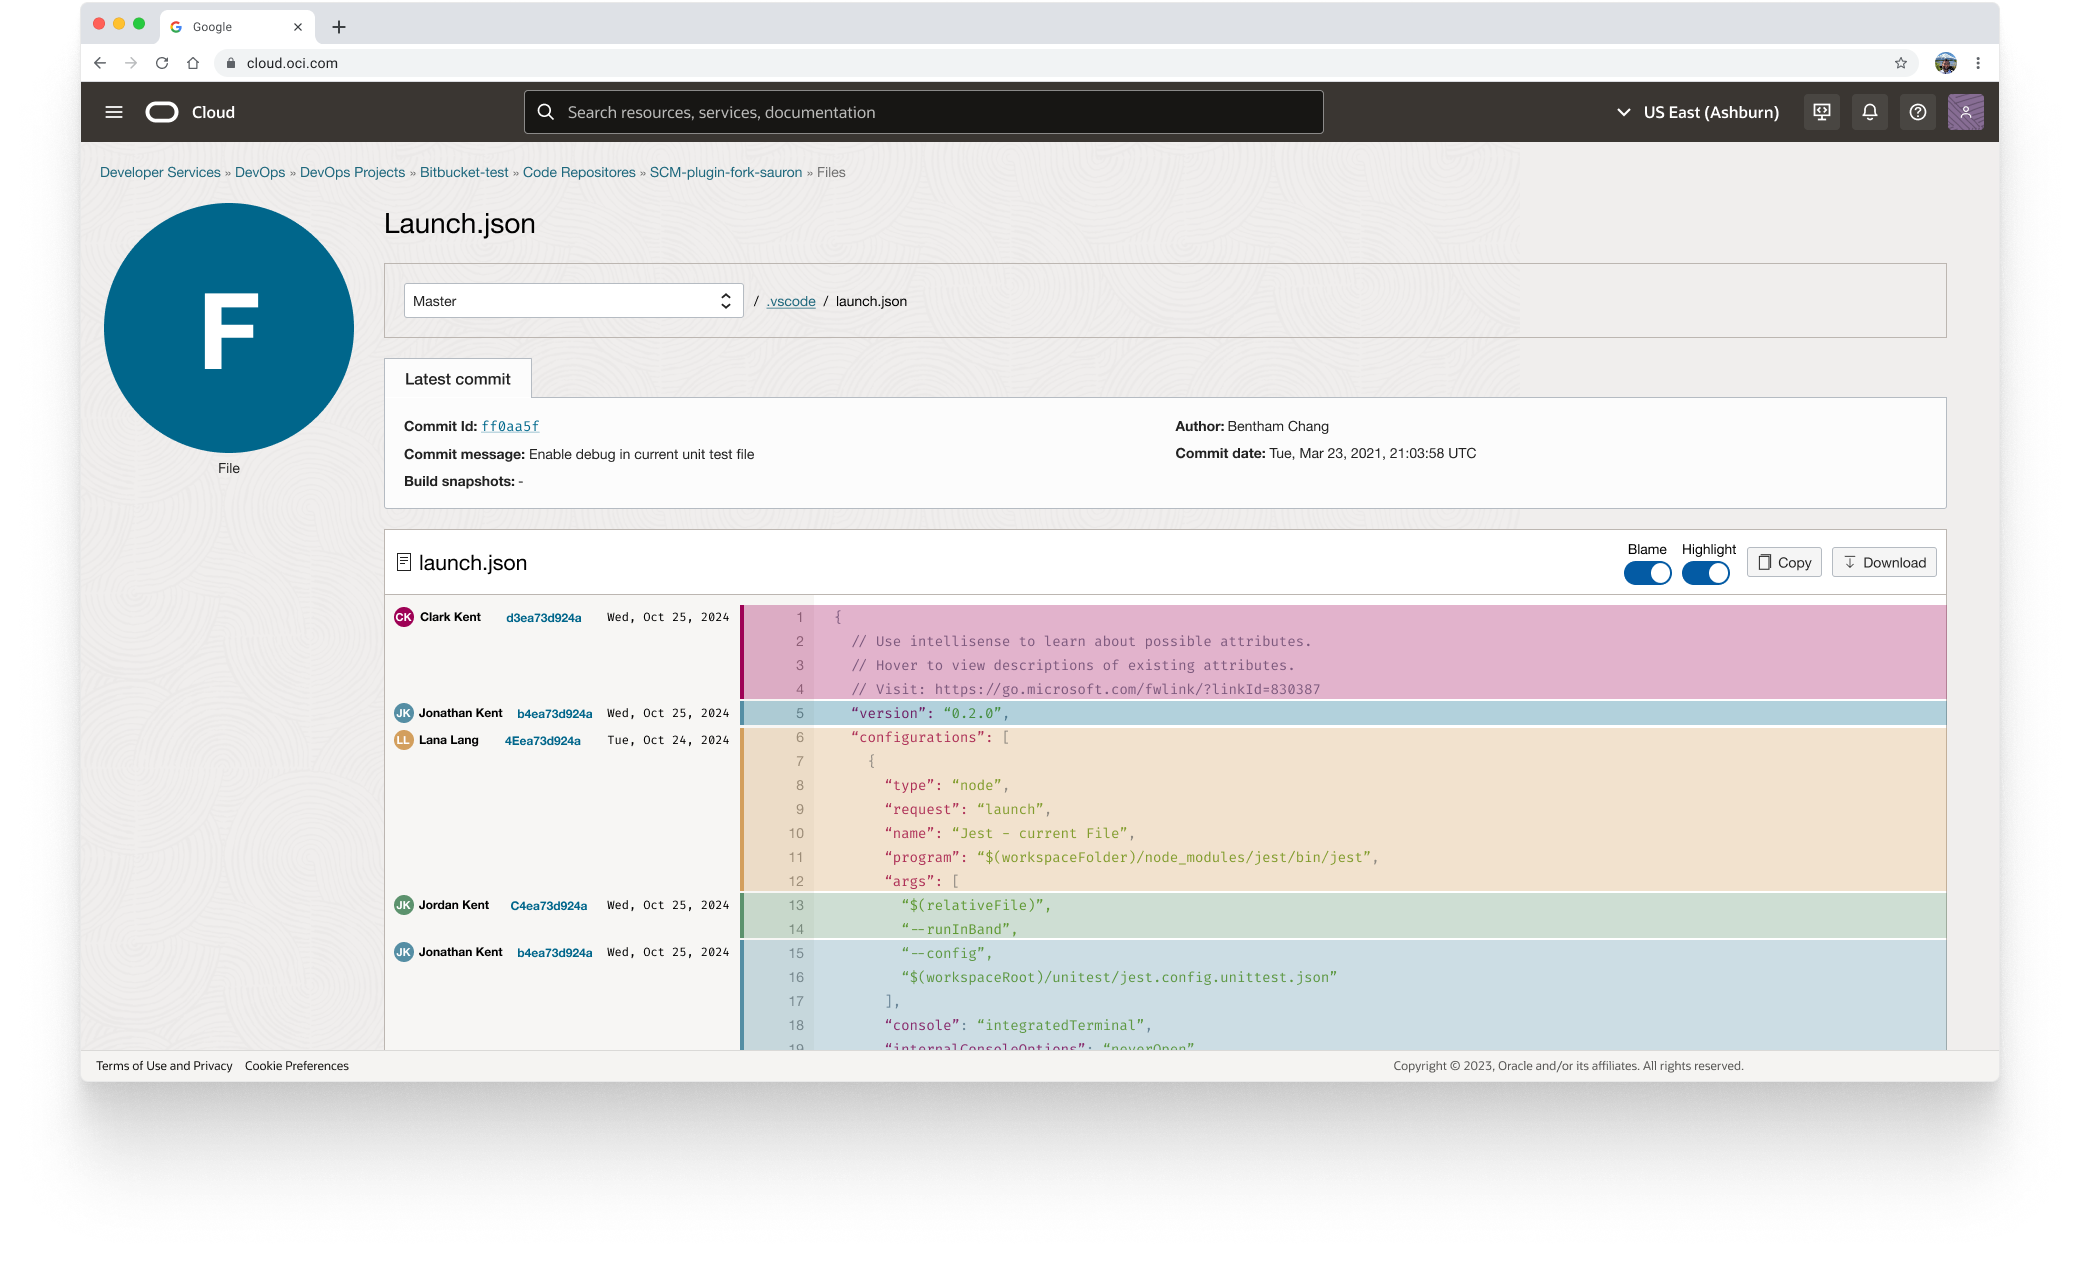
Task: Expand the Master branch dropdown
Action: (x=573, y=301)
